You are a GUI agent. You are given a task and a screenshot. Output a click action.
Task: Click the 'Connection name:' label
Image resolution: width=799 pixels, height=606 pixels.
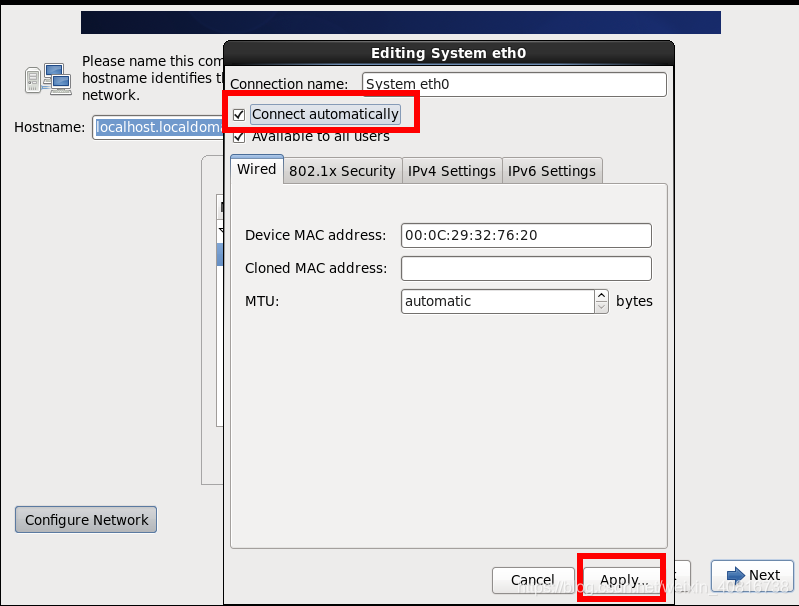point(289,84)
